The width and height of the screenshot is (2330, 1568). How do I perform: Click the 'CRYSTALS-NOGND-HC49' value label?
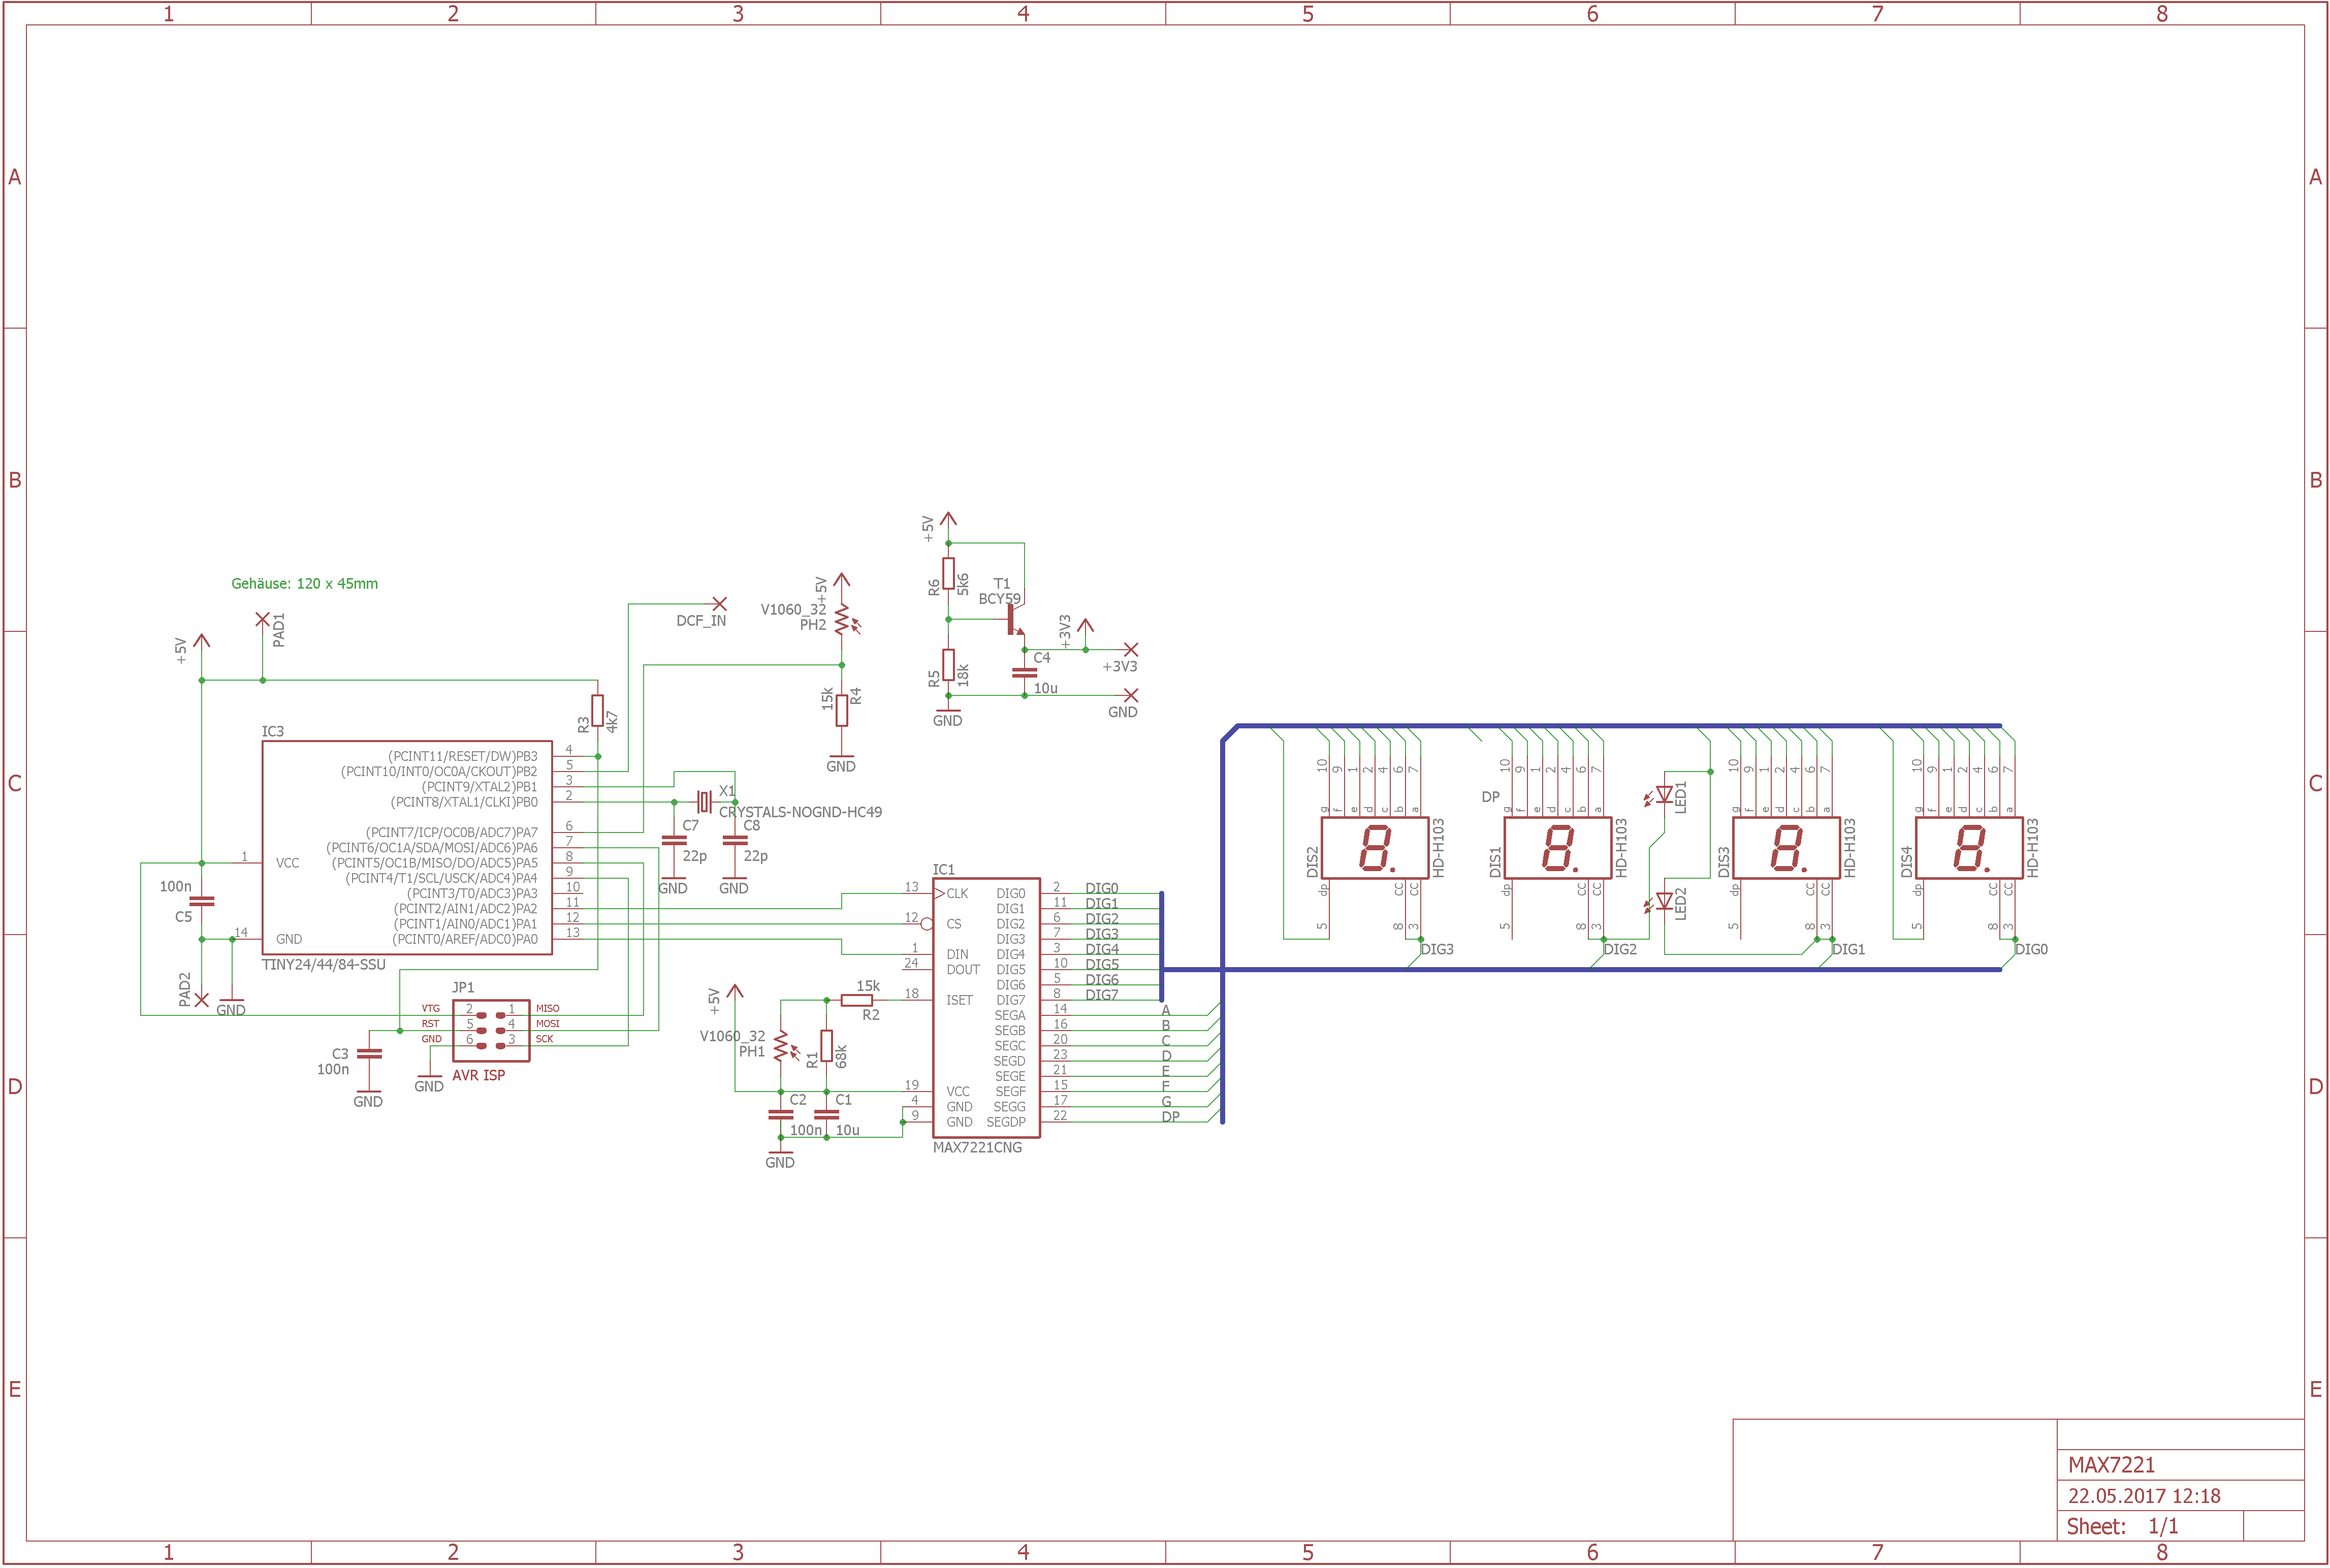(x=800, y=812)
